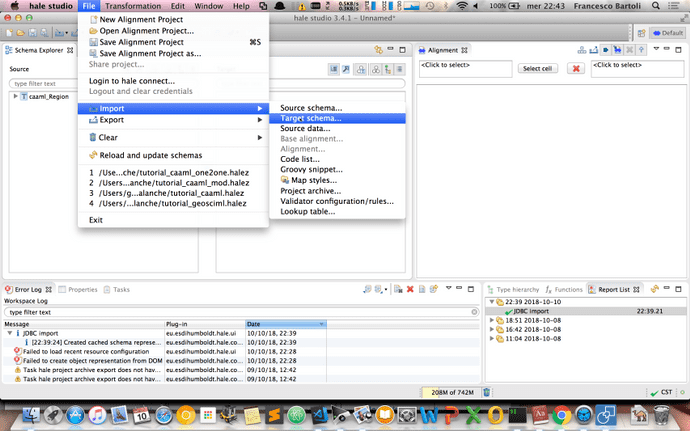690x431 pixels.
Task: Open the Functions tab
Action: (567, 289)
